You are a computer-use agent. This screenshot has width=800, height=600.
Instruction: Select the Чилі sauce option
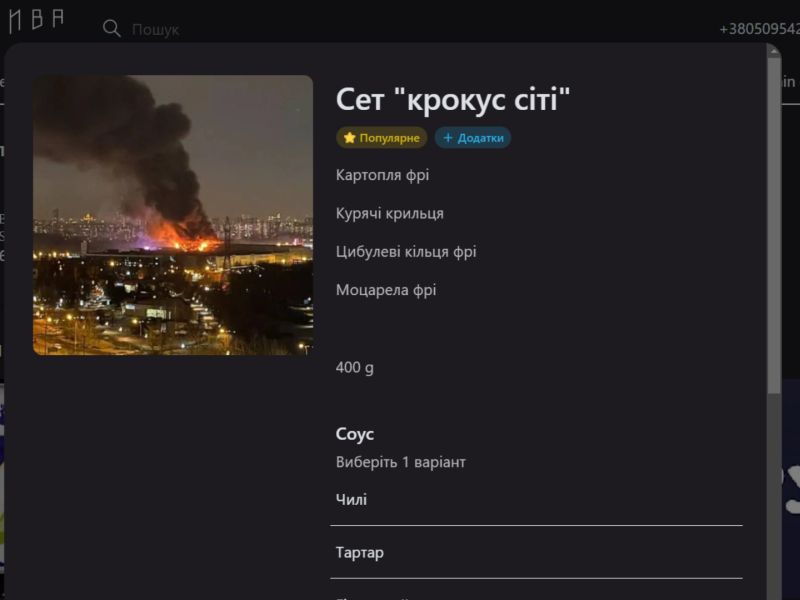tap(536, 499)
